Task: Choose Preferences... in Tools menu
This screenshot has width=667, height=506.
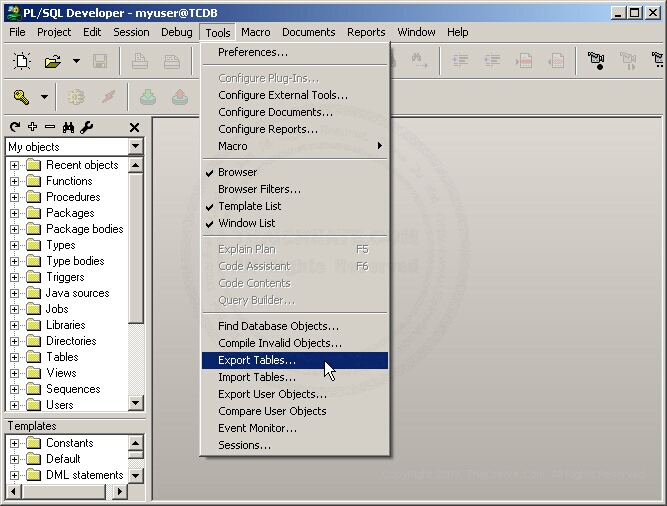Action: click(x=253, y=52)
